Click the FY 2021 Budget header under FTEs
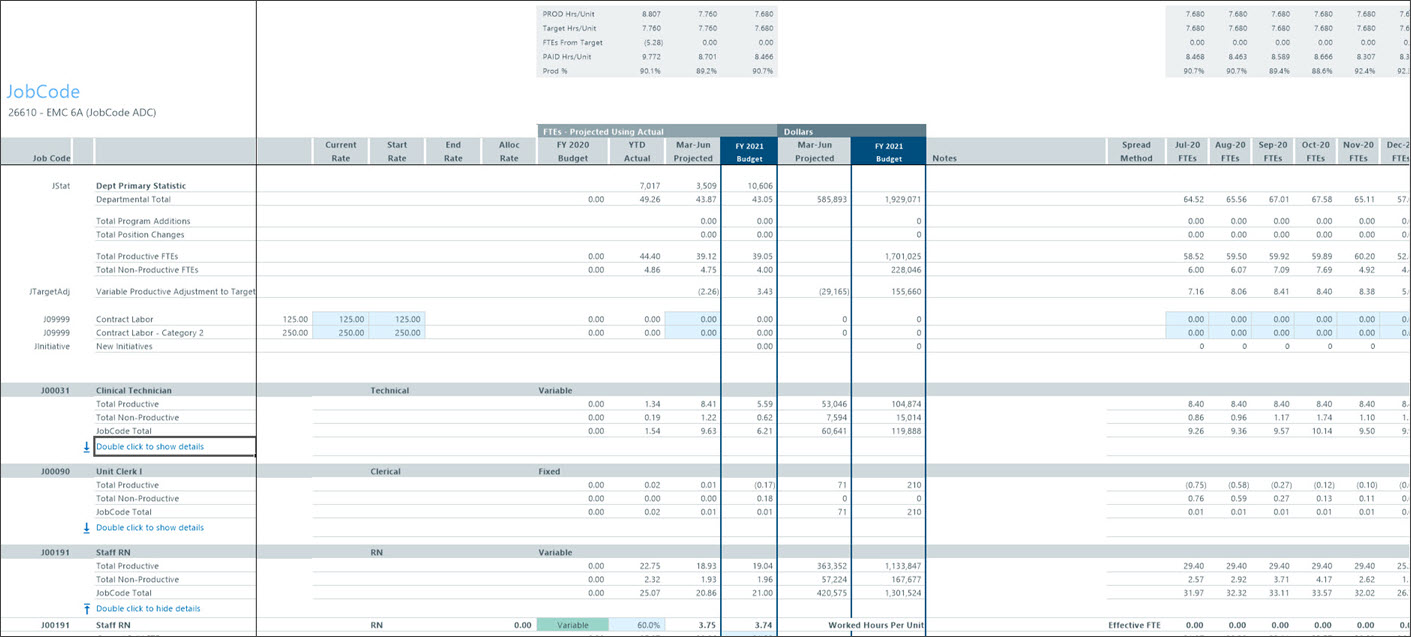Screen dimensions: 1411x637 click(748, 152)
